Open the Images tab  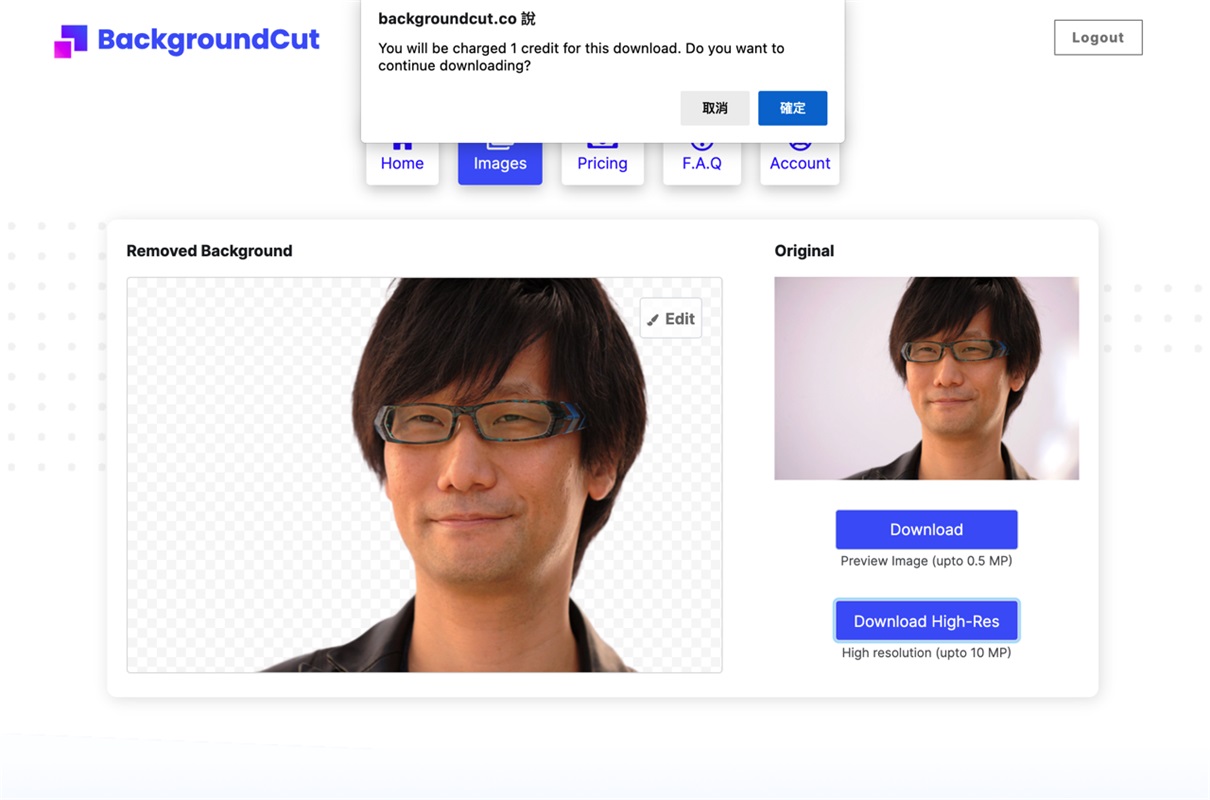500,163
